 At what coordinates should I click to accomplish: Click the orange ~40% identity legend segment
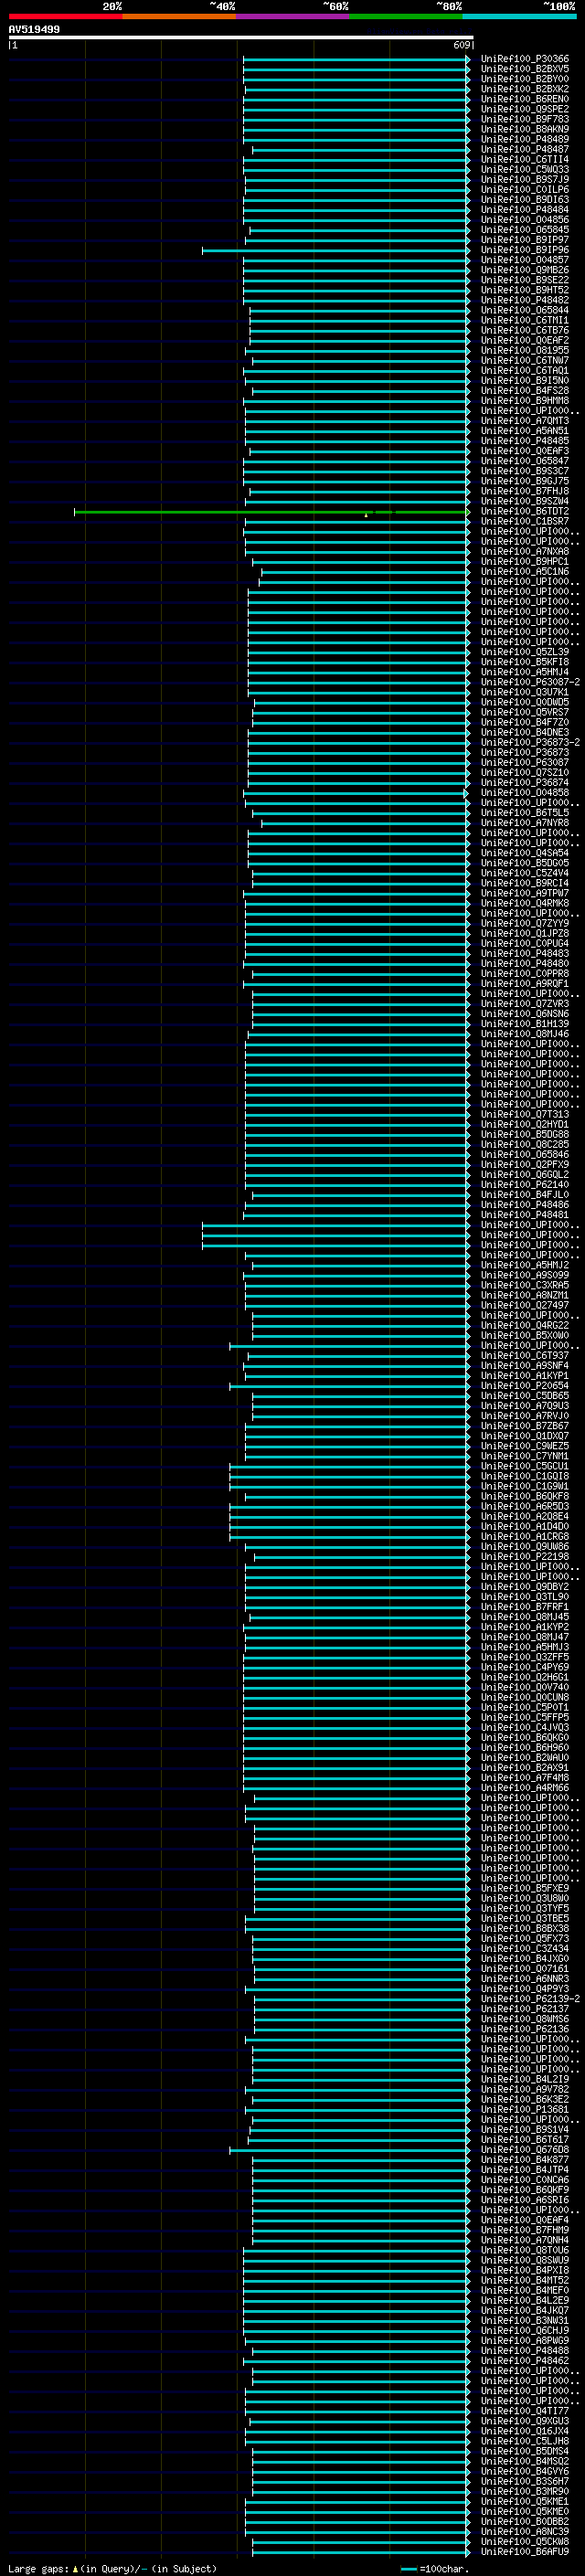click(179, 16)
